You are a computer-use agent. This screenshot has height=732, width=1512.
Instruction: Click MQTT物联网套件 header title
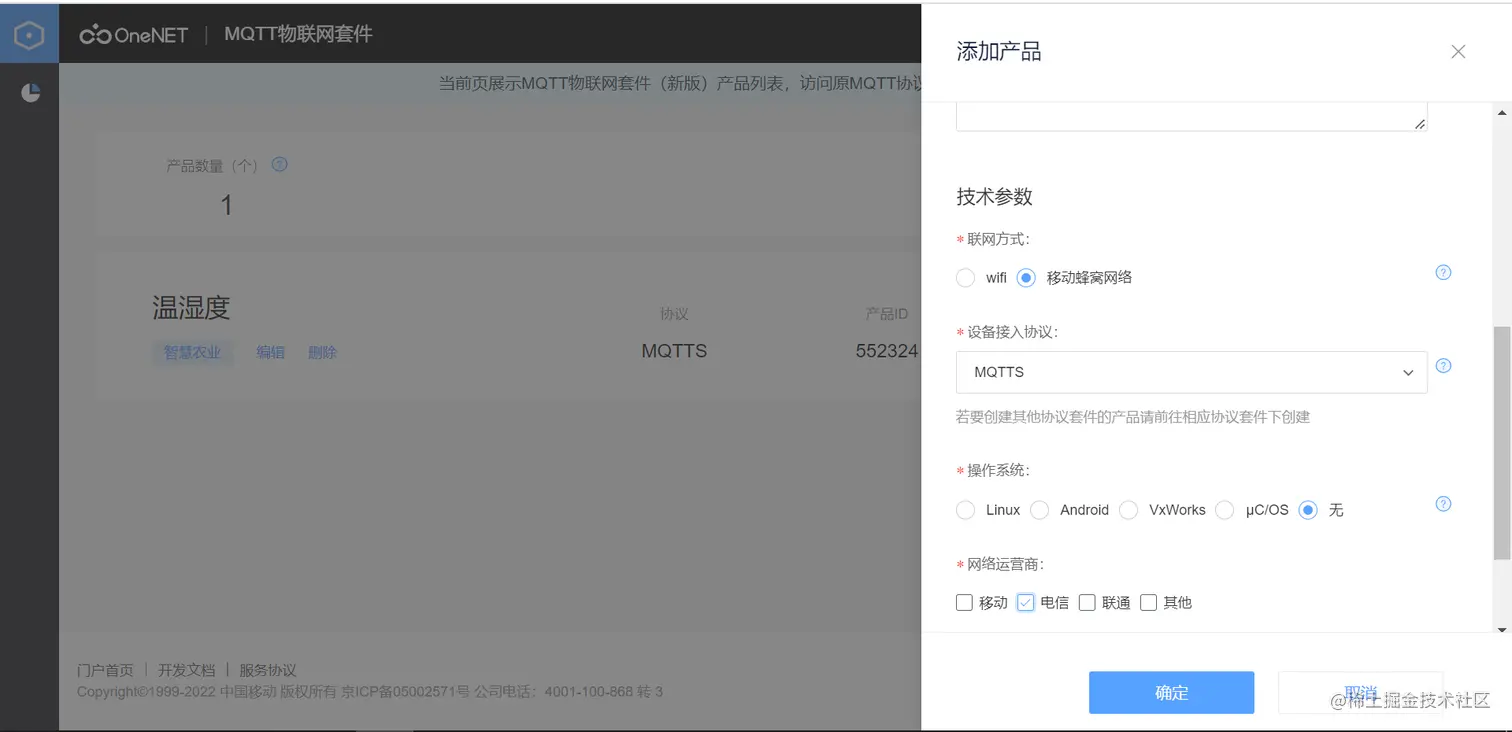(x=298, y=34)
